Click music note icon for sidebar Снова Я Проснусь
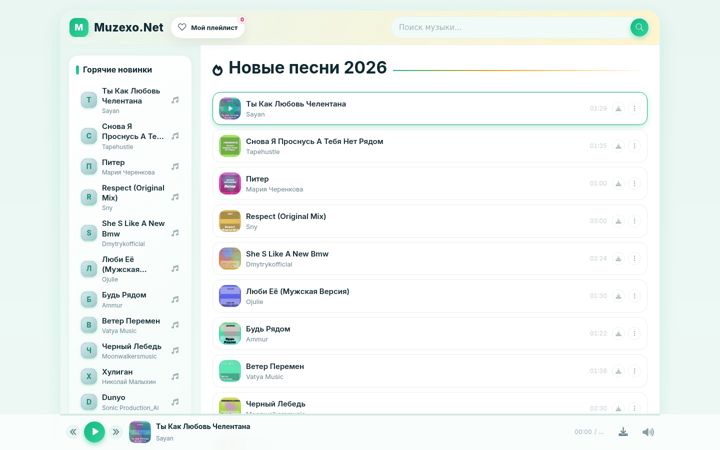 tap(175, 136)
